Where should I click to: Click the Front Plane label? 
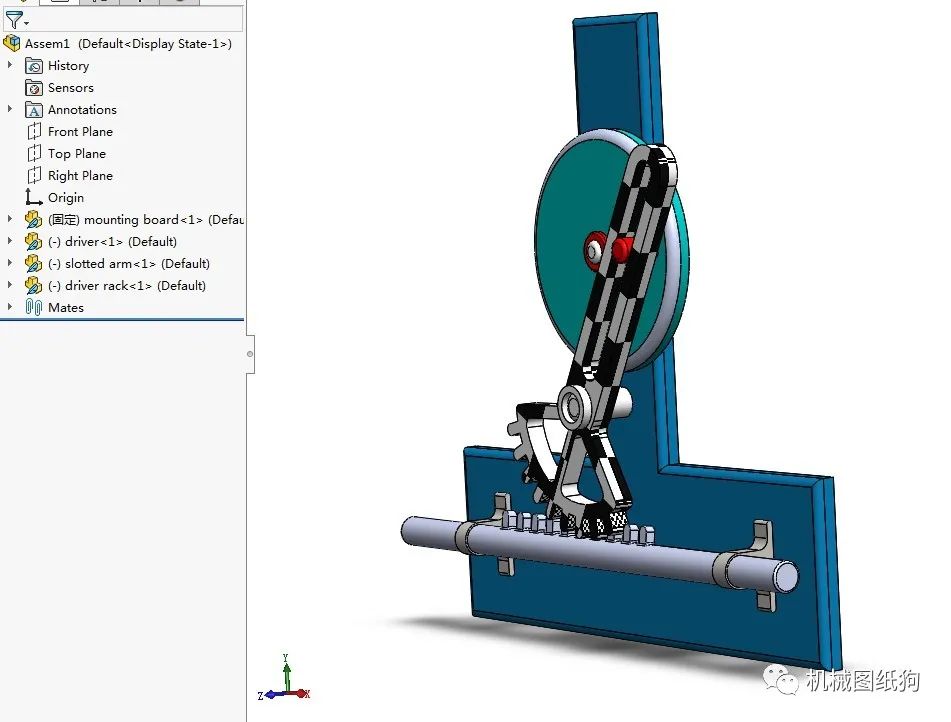click(81, 132)
